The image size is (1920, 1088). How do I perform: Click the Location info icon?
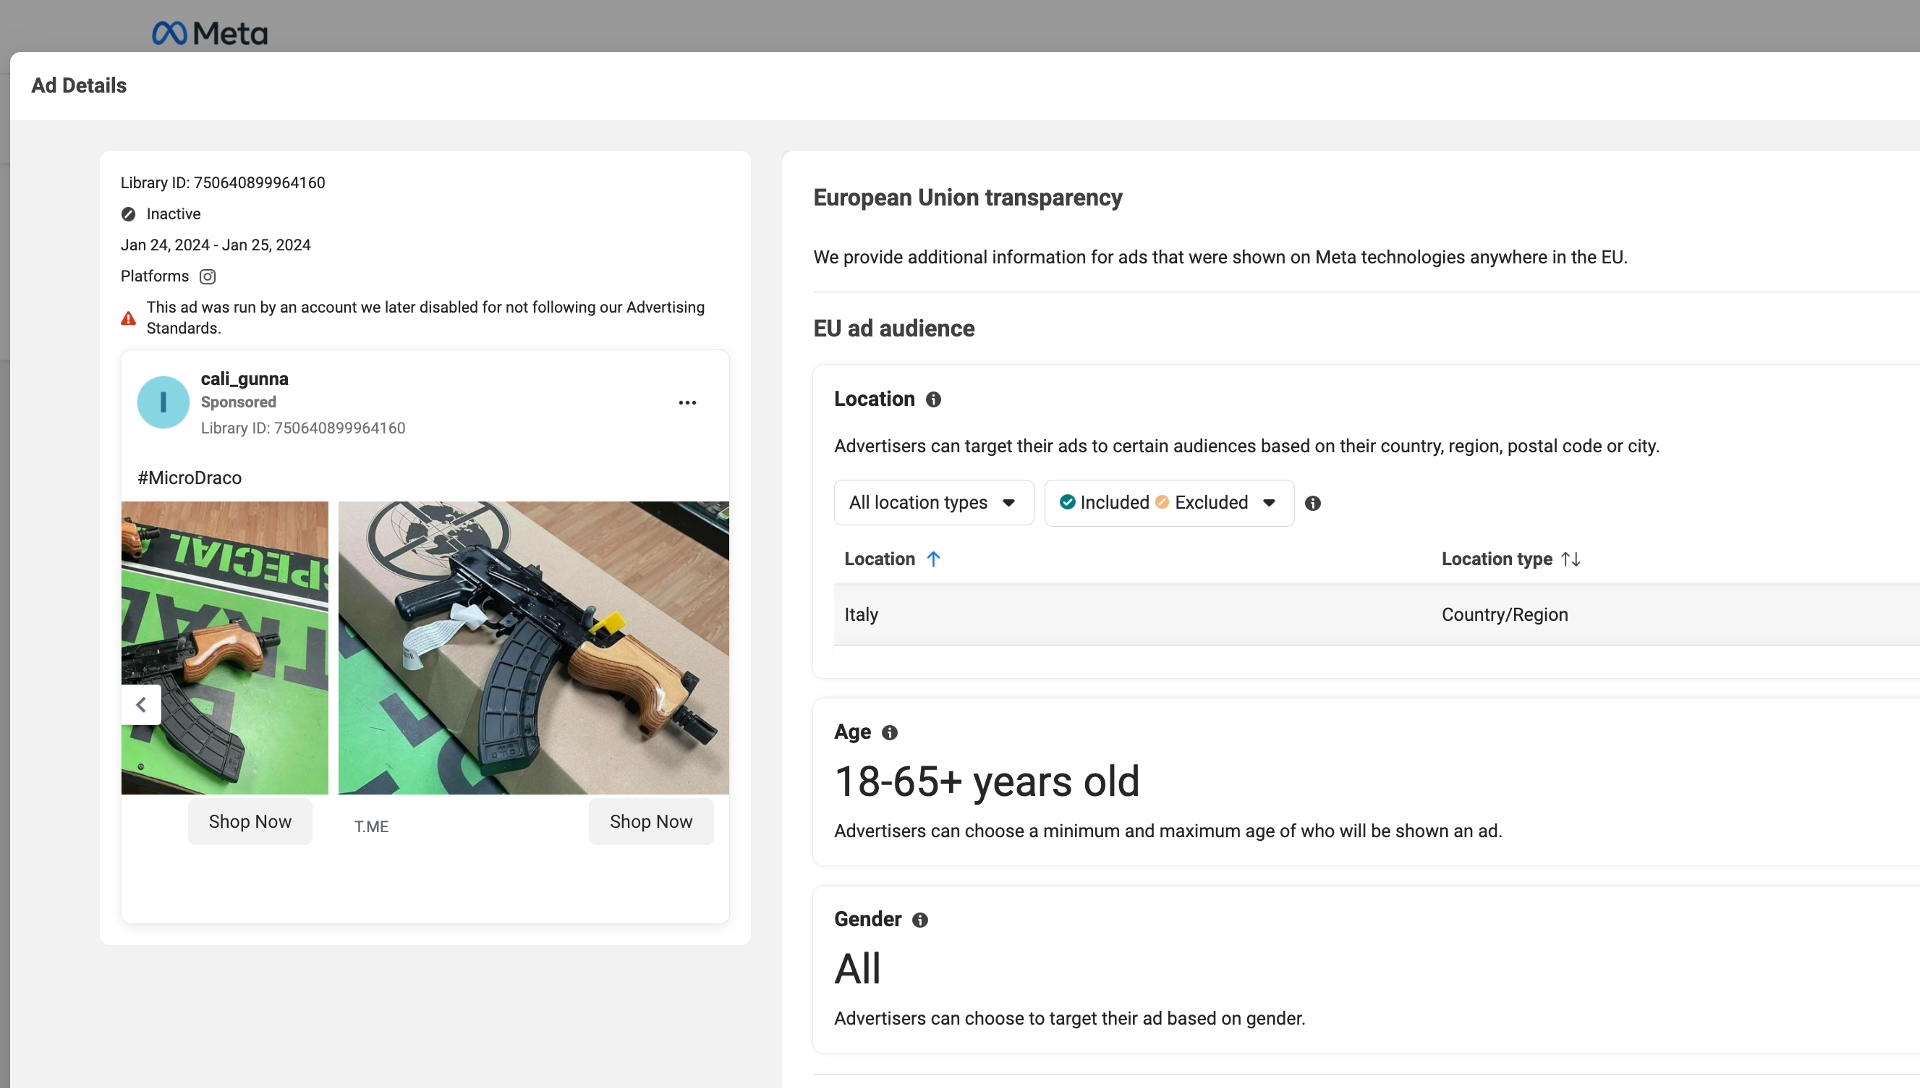point(933,400)
